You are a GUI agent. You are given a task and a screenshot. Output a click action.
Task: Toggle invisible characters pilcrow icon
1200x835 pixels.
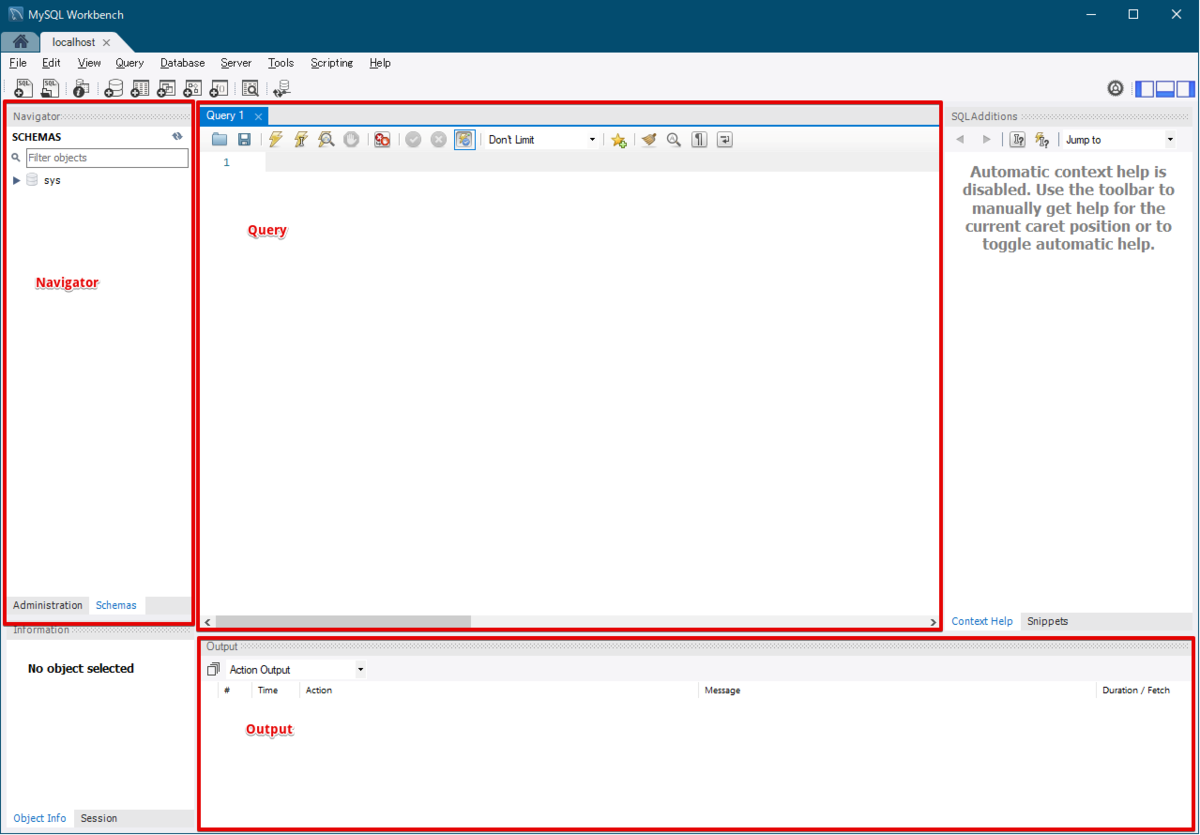700,140
